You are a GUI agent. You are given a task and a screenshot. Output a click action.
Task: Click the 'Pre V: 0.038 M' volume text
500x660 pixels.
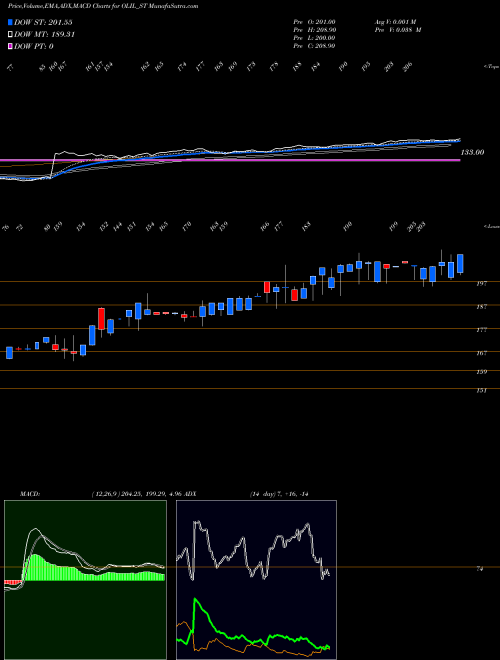398,30
